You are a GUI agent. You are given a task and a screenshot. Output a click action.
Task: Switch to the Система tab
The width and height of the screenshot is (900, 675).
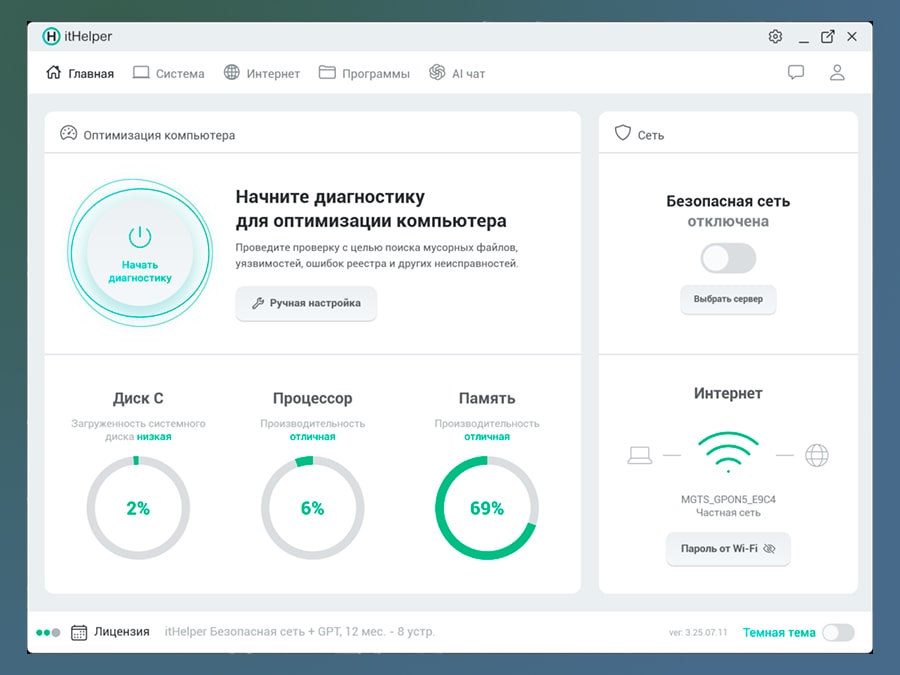coord(169,73)
